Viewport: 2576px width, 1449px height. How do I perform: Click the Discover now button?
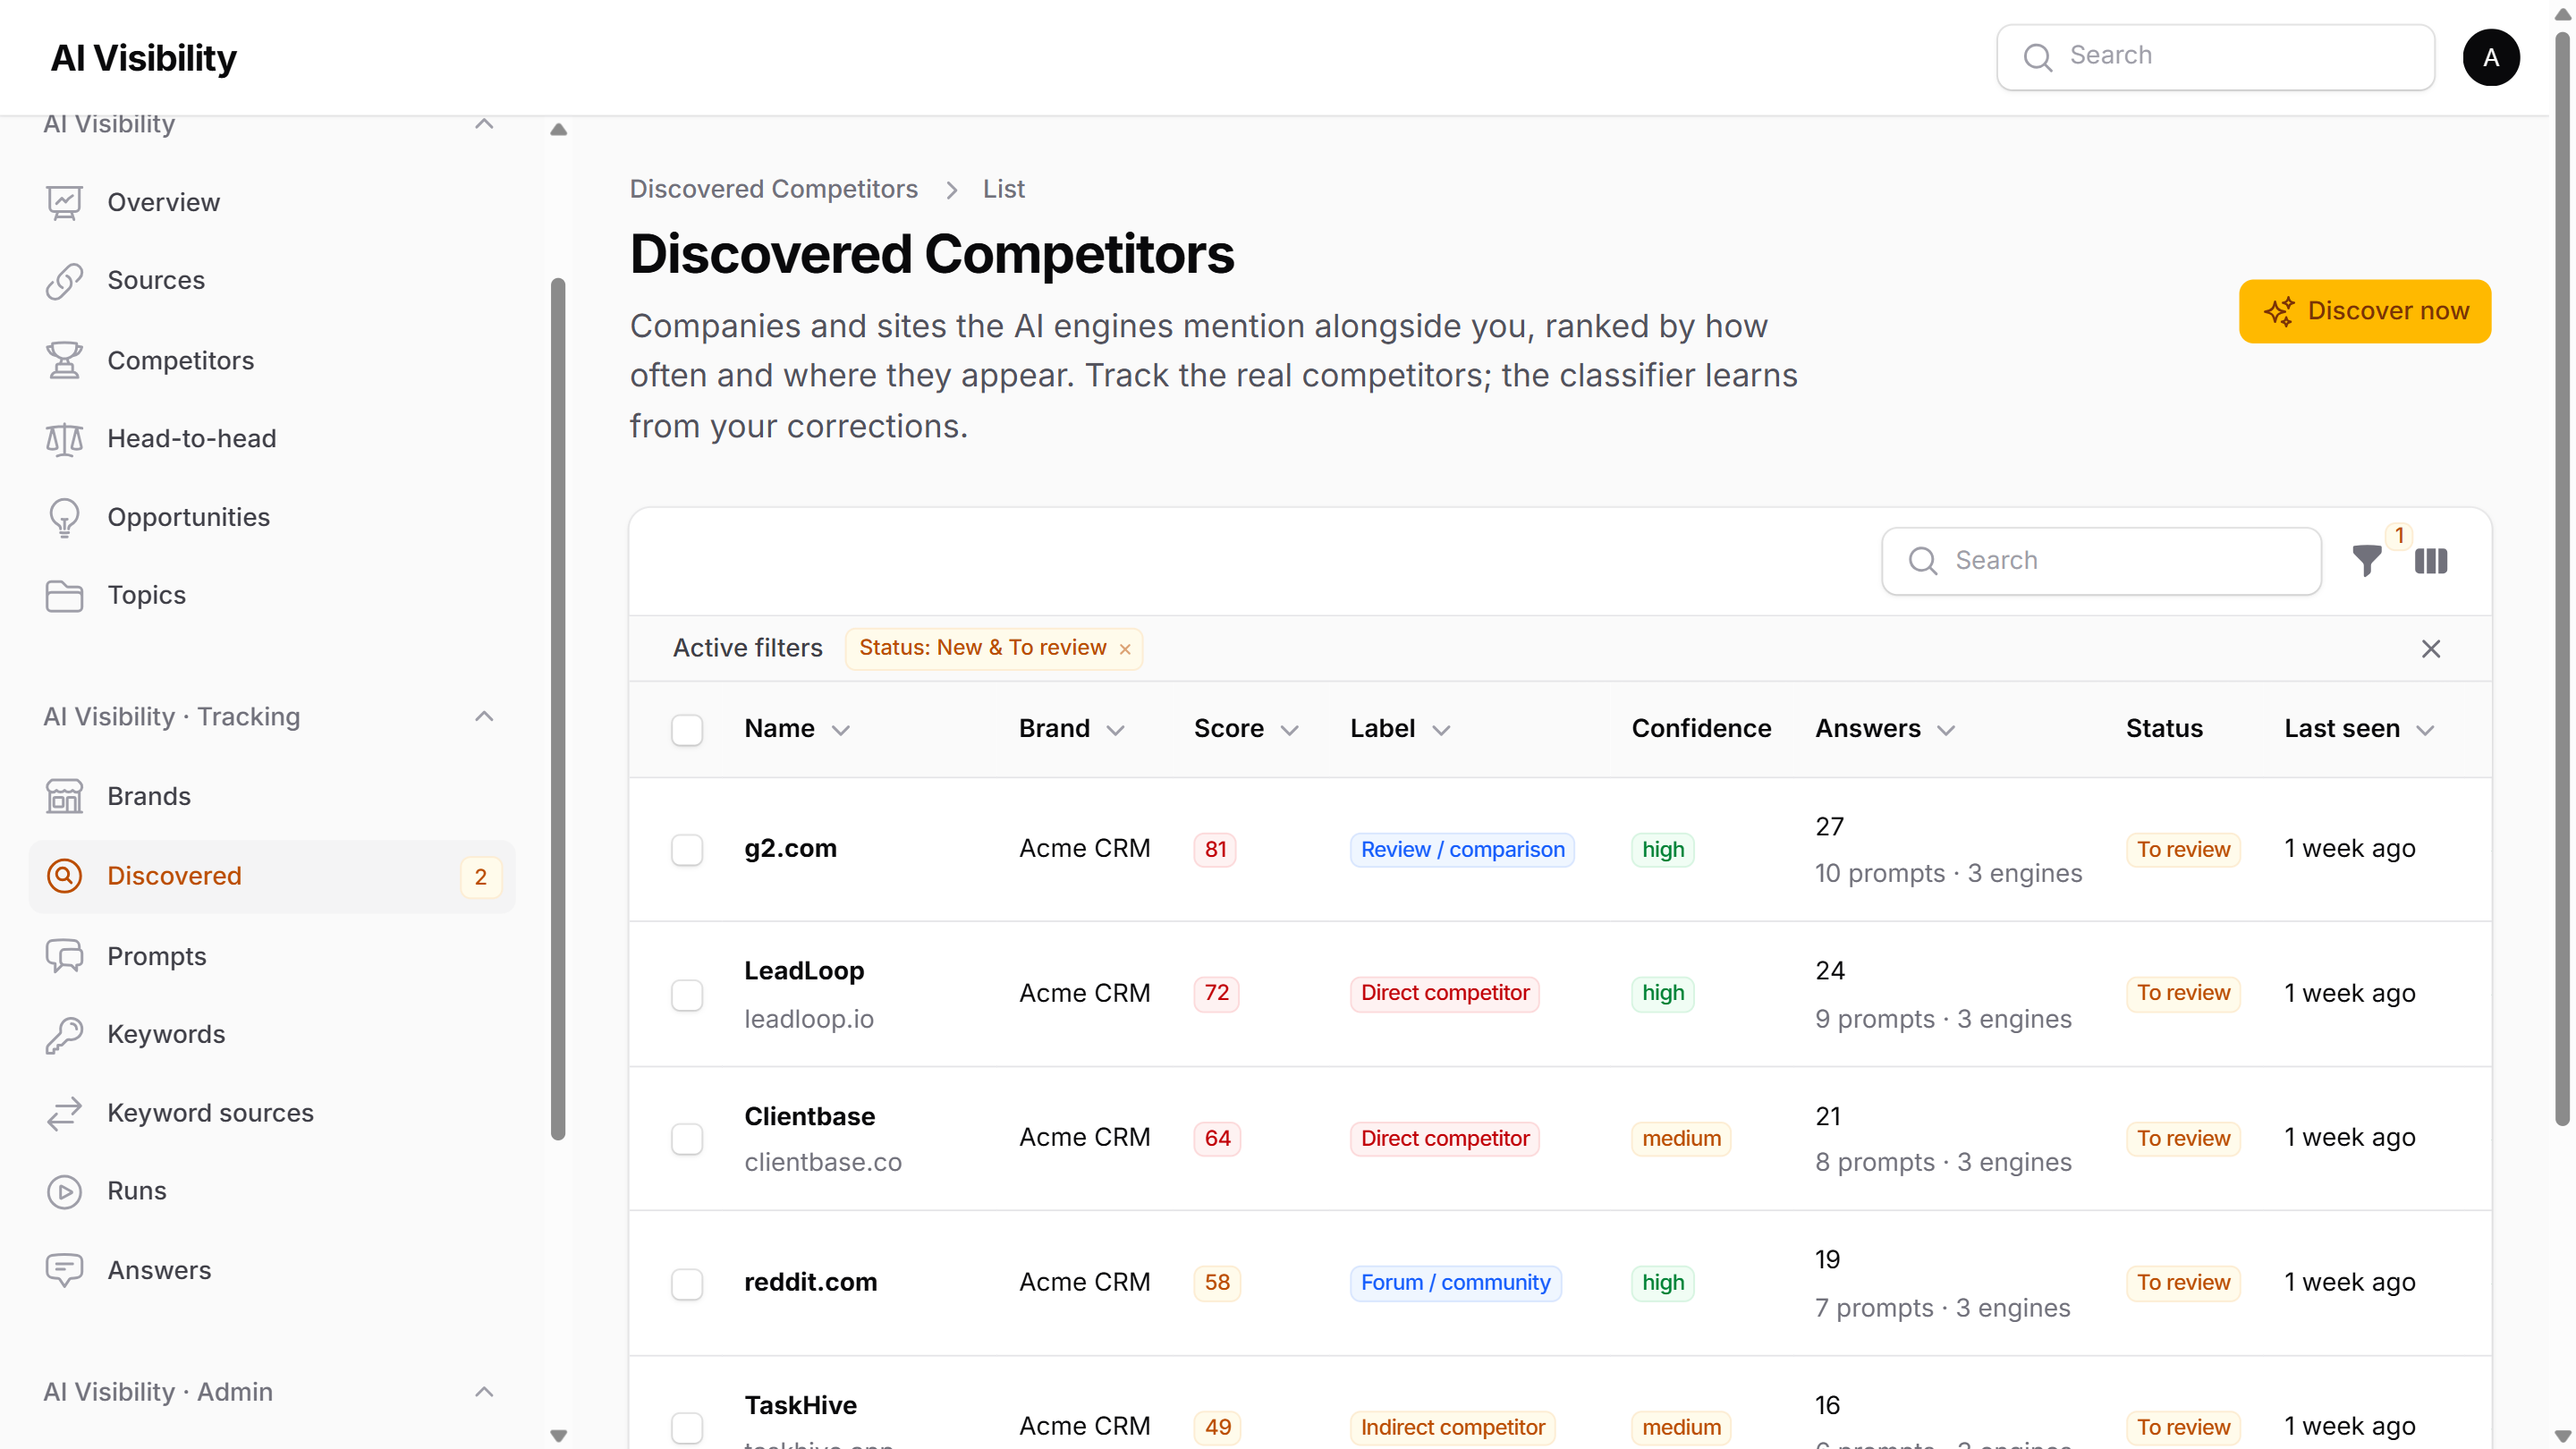click(2365, 311)
